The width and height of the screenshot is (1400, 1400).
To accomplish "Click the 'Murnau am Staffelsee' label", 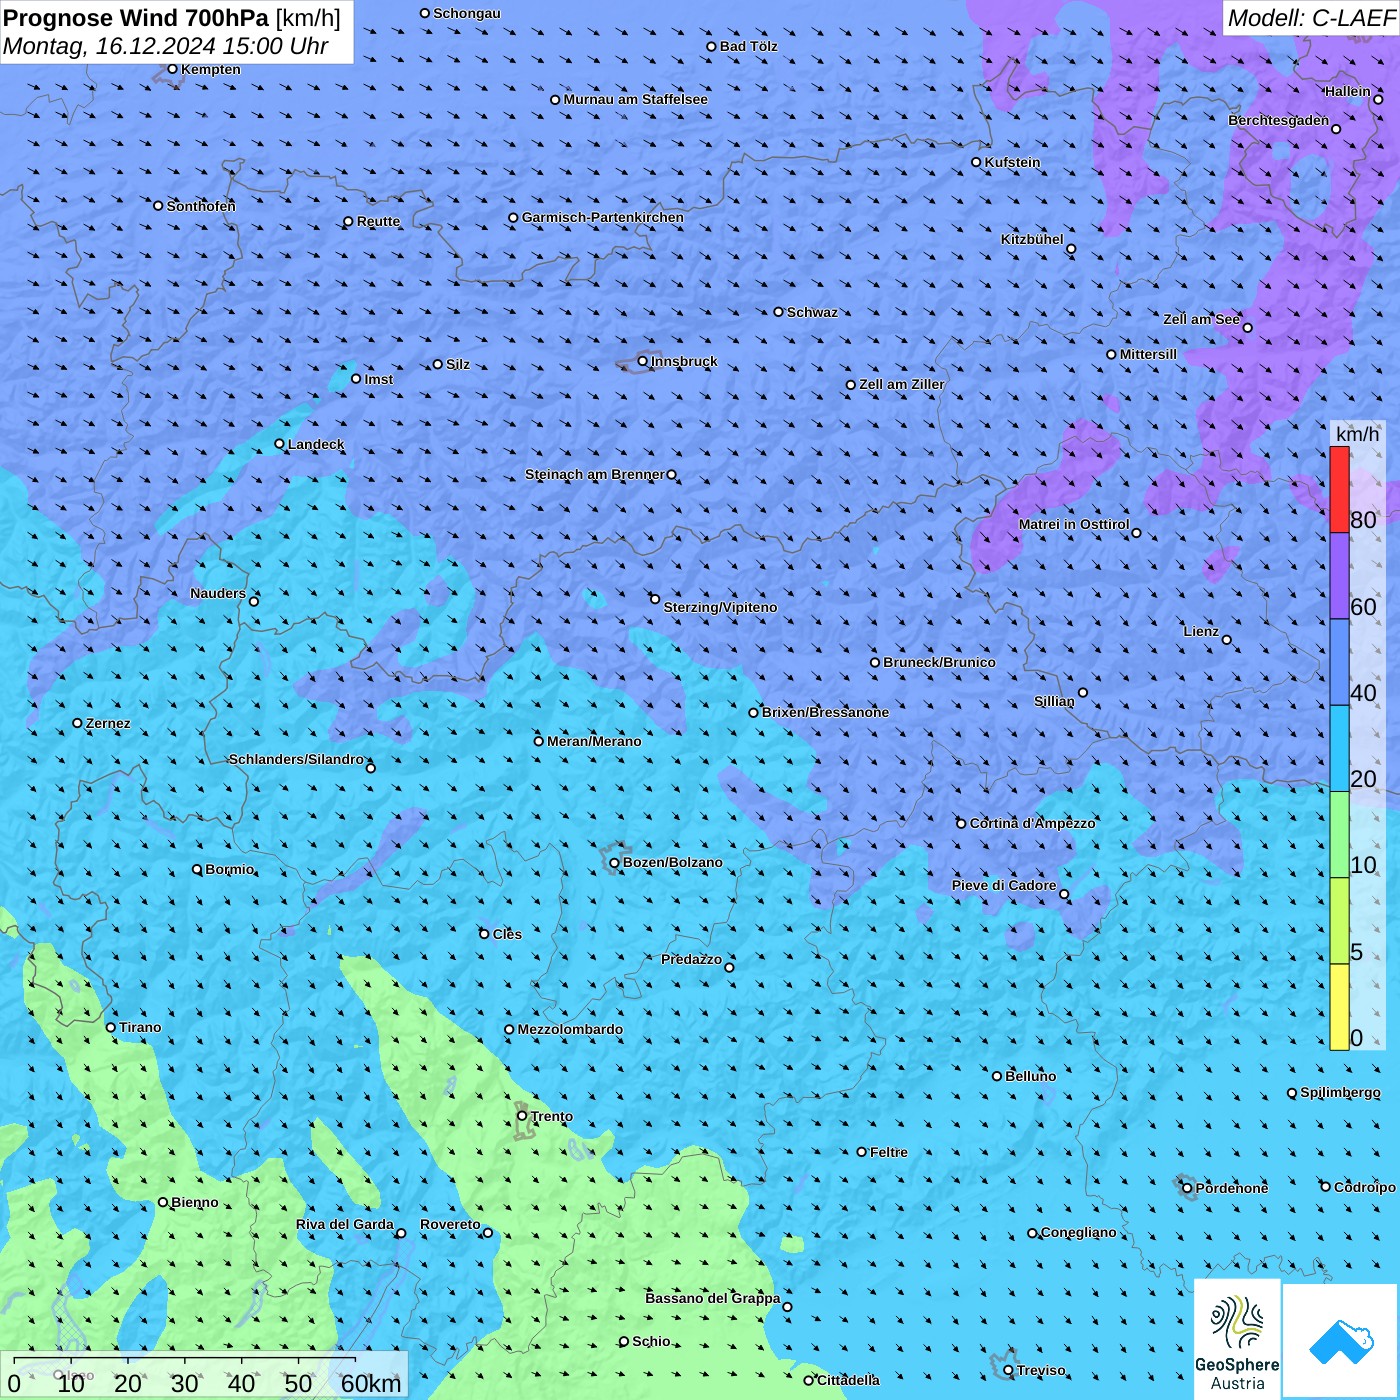I will point(636,99).
